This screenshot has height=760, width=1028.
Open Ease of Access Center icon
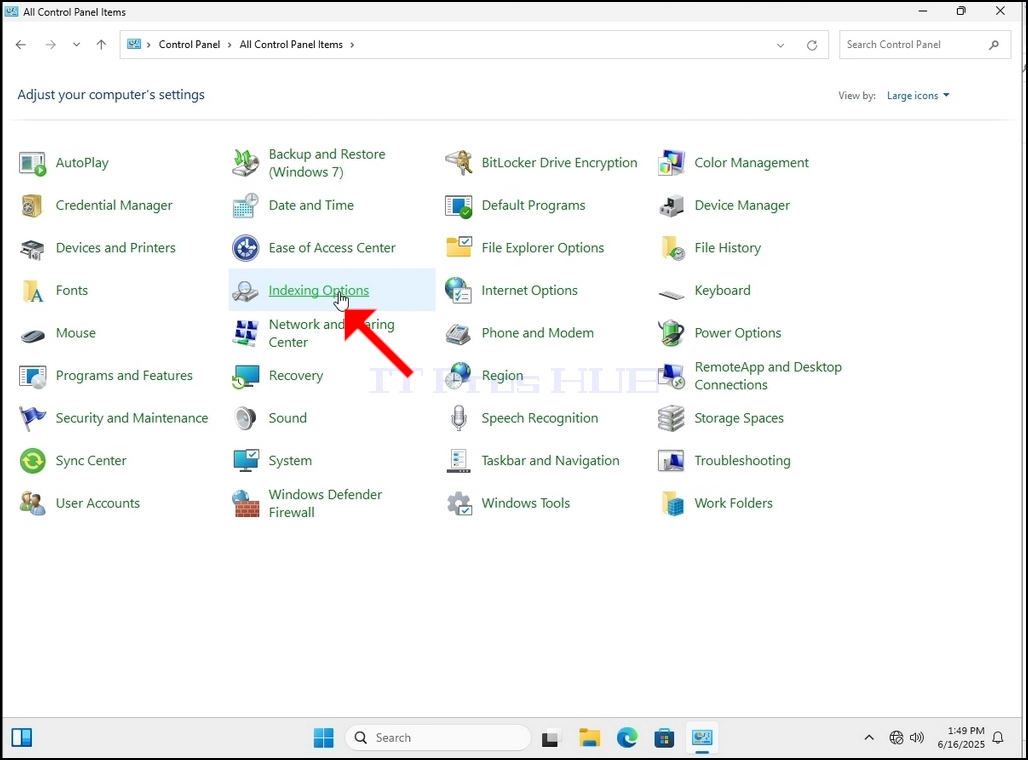[x=245, y=249]
